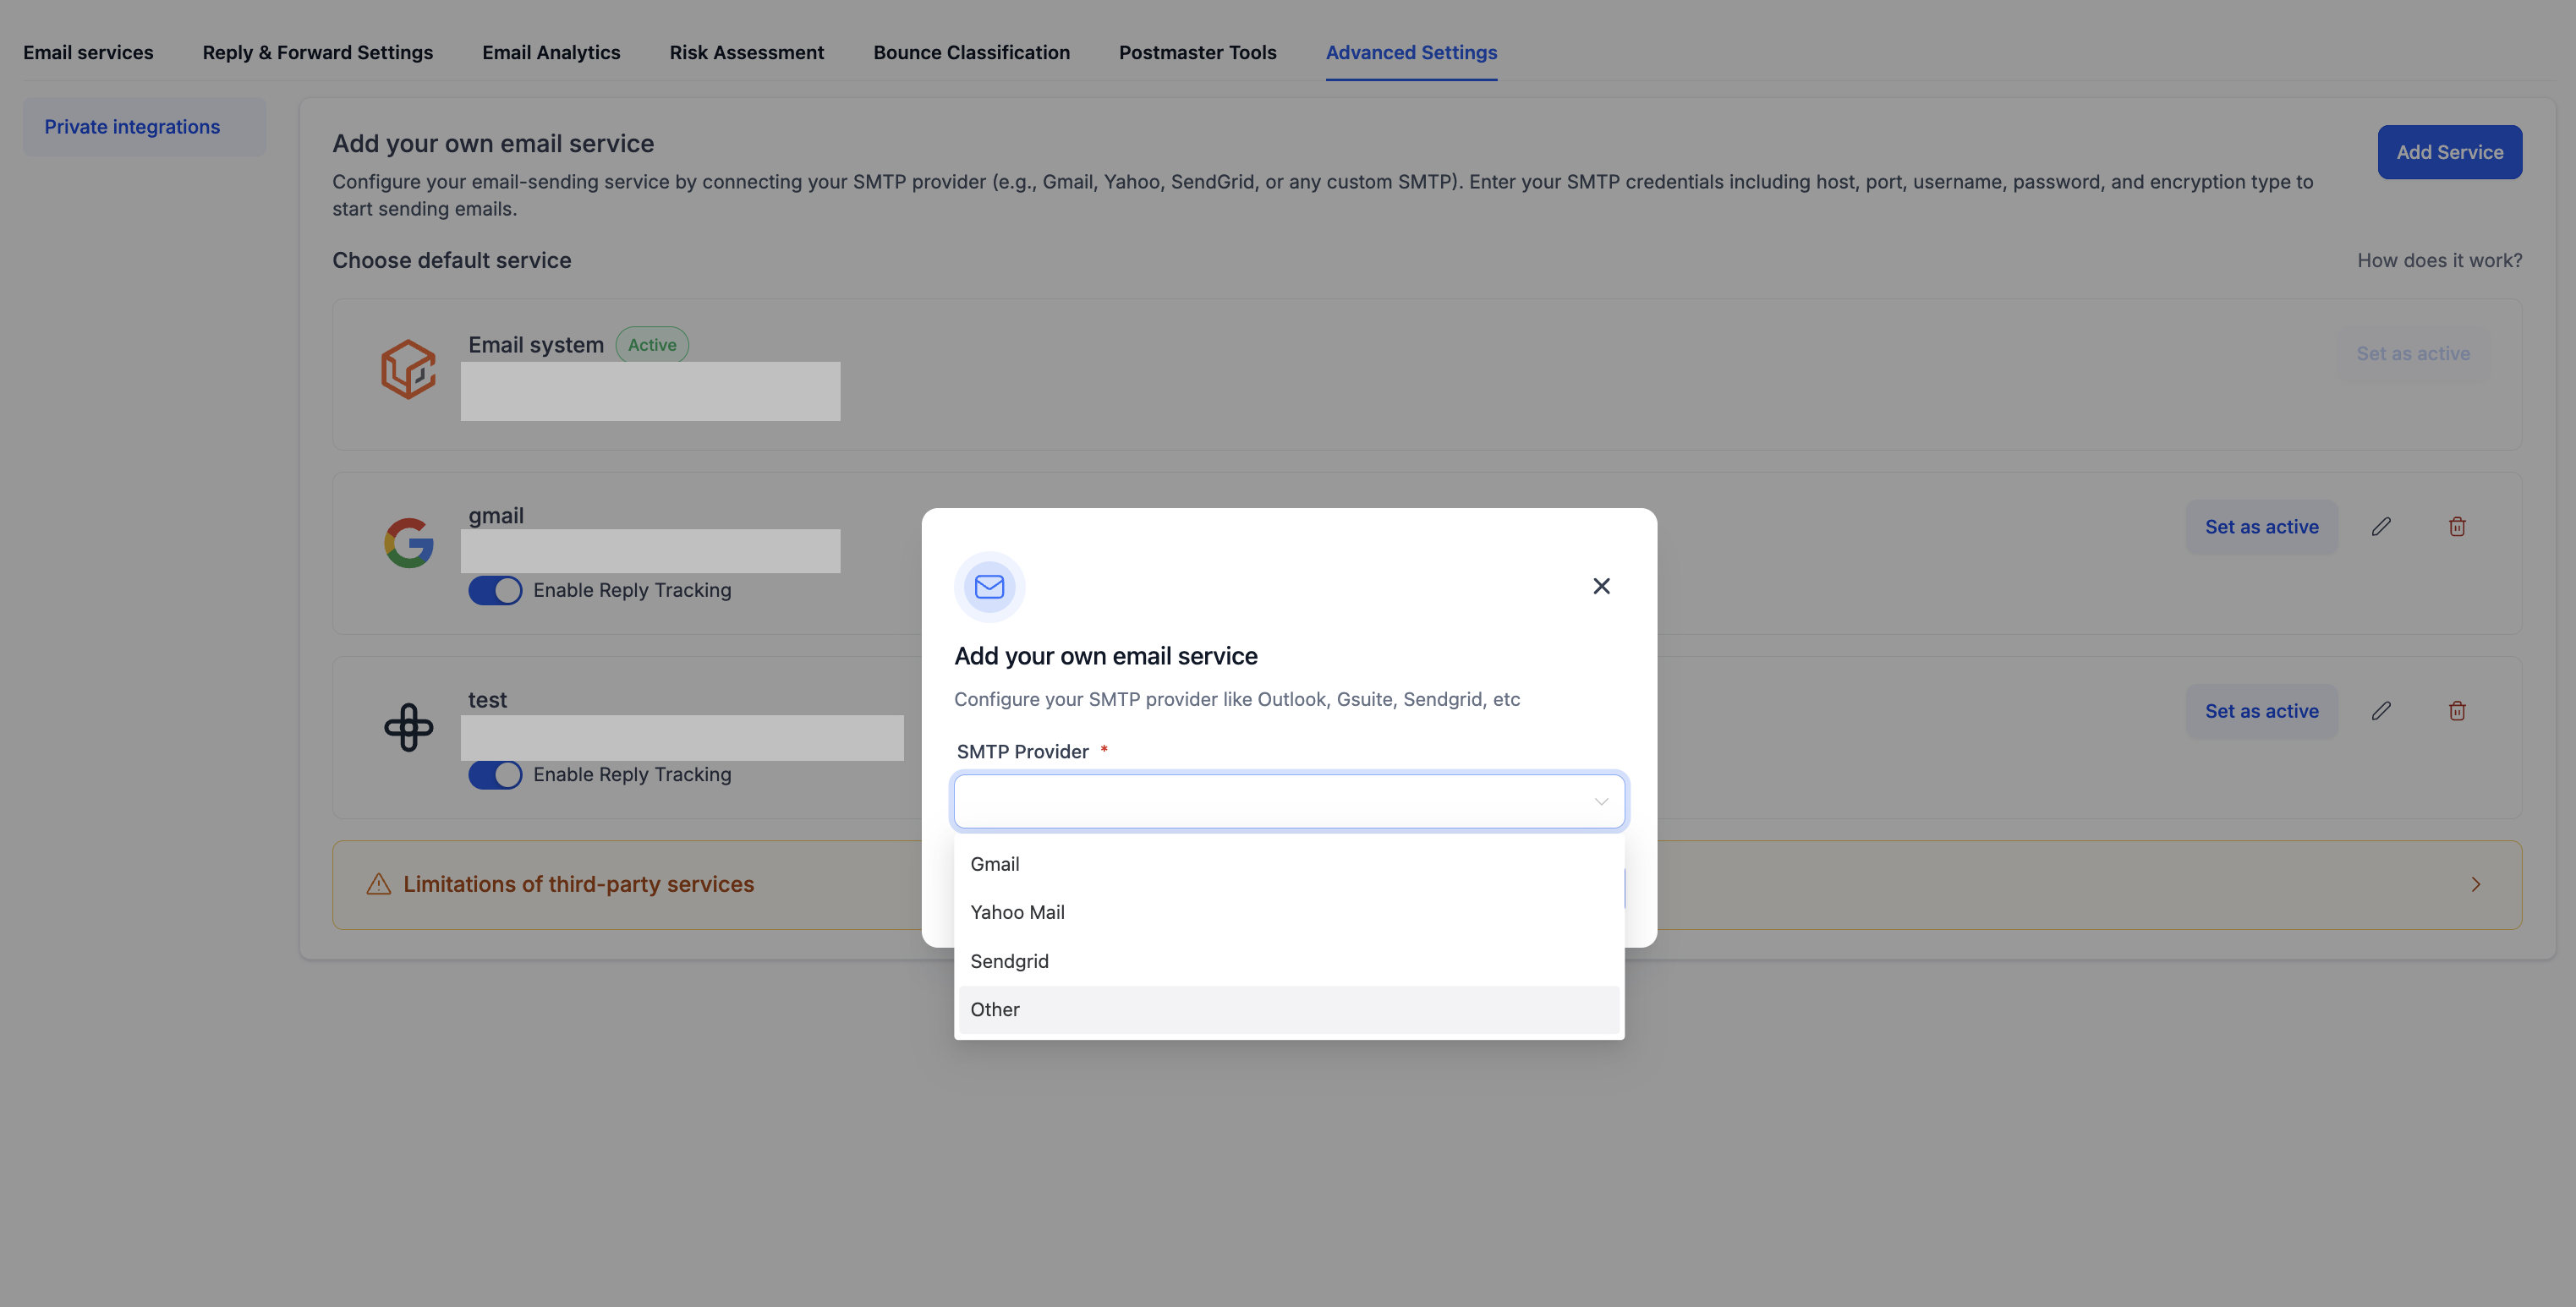2576x1307 pixels.
Task: Click the Add Service button
Action: pyautogui.click(x=2450, y=152)
